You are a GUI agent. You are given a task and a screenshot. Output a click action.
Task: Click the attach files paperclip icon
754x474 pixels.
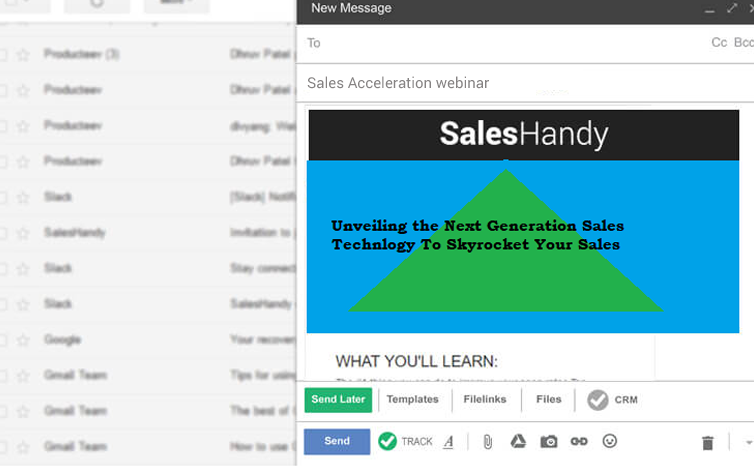[x=488, y=441]
